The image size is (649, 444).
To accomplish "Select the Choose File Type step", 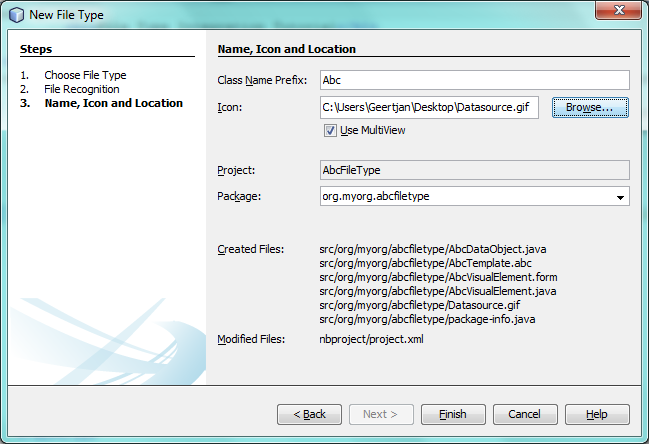I will pyautogui.click(x=85, y=75).
